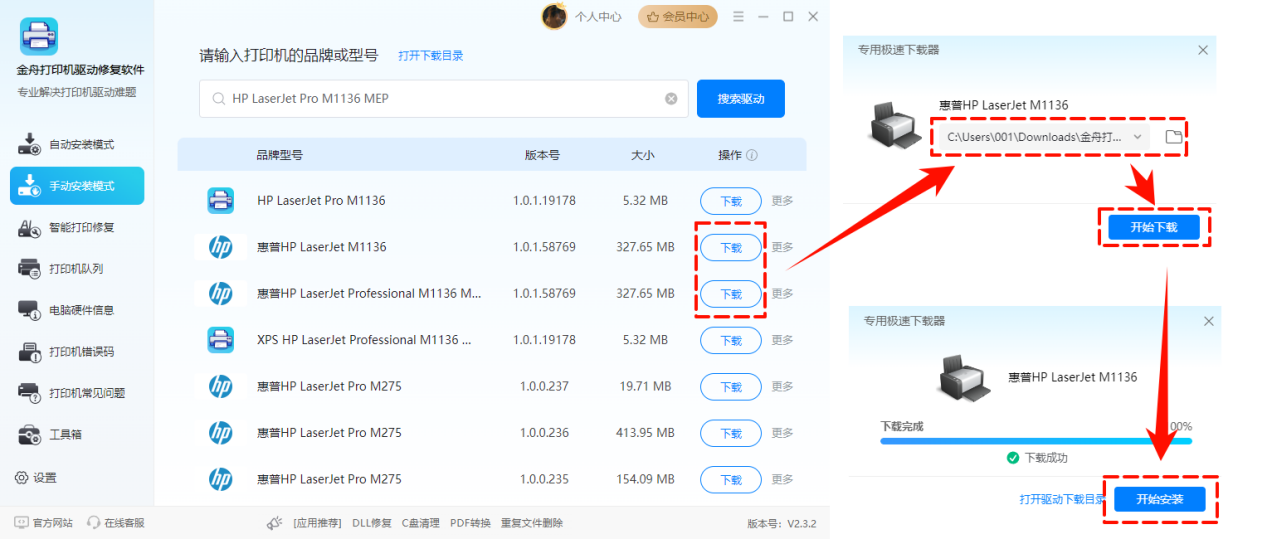This screenshot has height=539, width=1267.
Task: Click version text 版本号：V2.3.2
Action: [x=782, y=523]
